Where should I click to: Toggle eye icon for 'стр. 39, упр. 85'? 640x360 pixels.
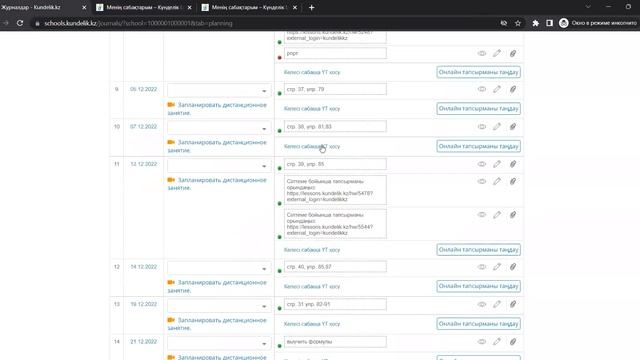pyautogui.click(x=482, y=164)
